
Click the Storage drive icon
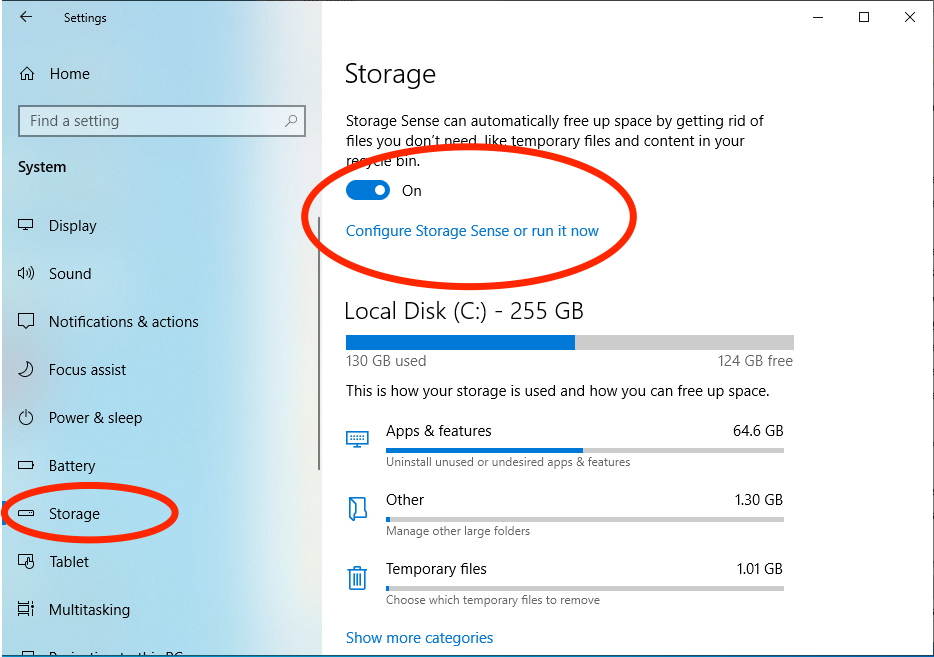pyautogui.click(x=26, y=513)
